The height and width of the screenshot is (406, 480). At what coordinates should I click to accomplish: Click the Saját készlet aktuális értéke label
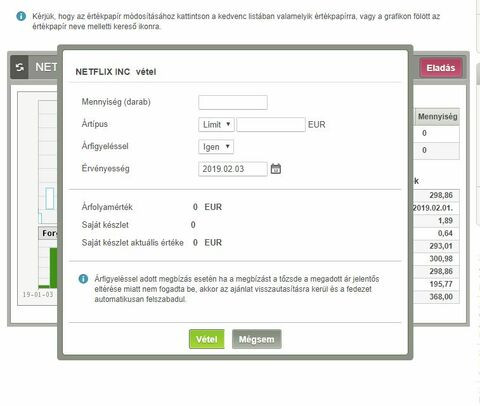pyautogui.click(x=133, y=243)
